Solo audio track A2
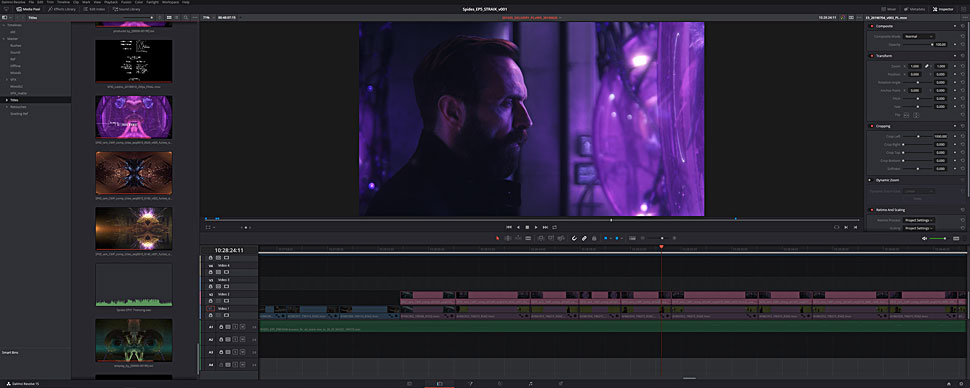 coord(236,339)
